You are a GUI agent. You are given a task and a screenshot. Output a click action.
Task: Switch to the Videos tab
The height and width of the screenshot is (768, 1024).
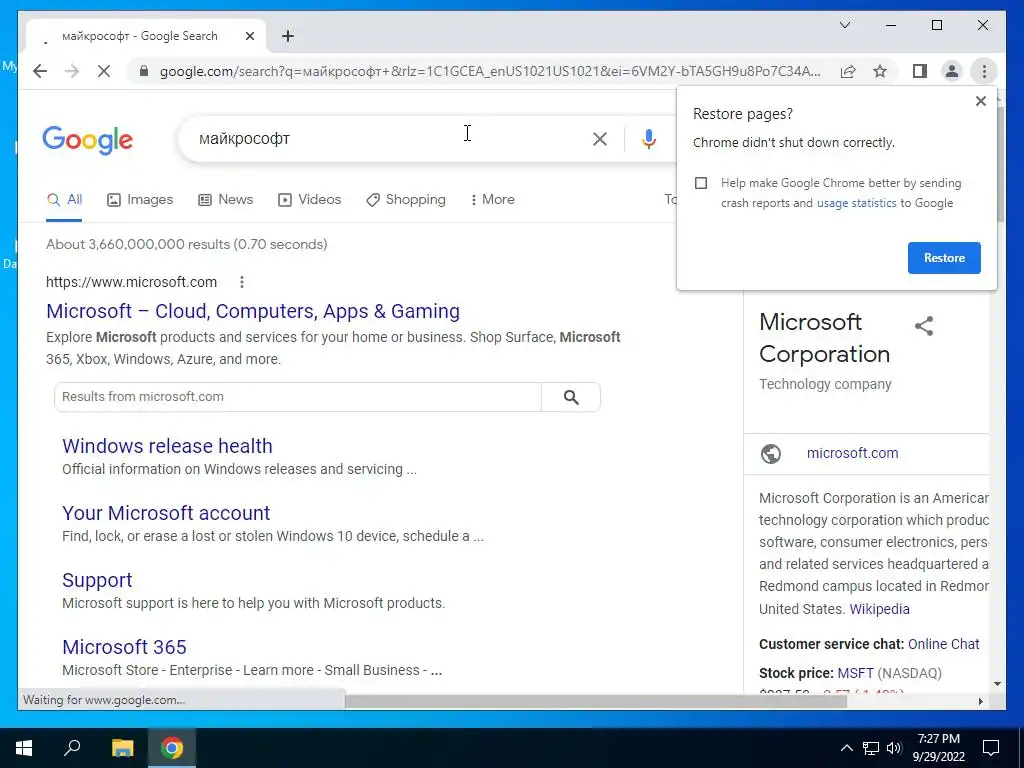click(x=310, y=200)
